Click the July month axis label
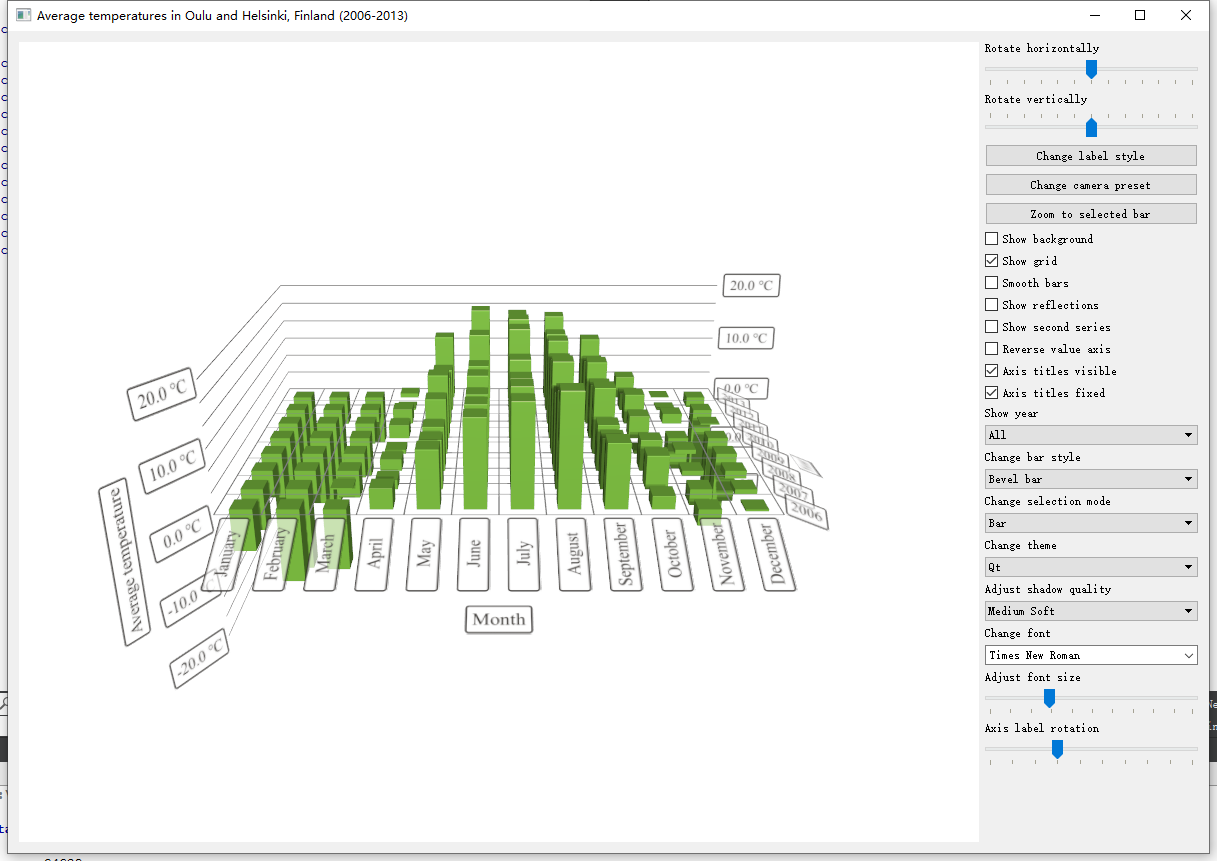The image size is (1217, 861). coord(525,554)
